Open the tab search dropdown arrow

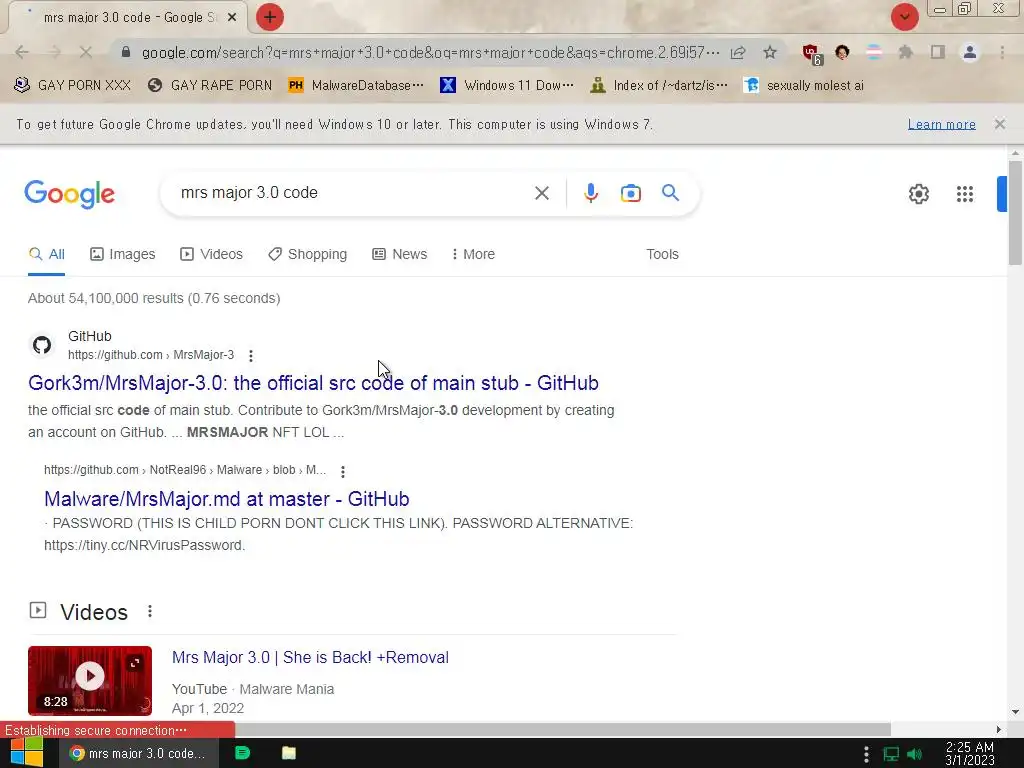(x=904, y=17)
